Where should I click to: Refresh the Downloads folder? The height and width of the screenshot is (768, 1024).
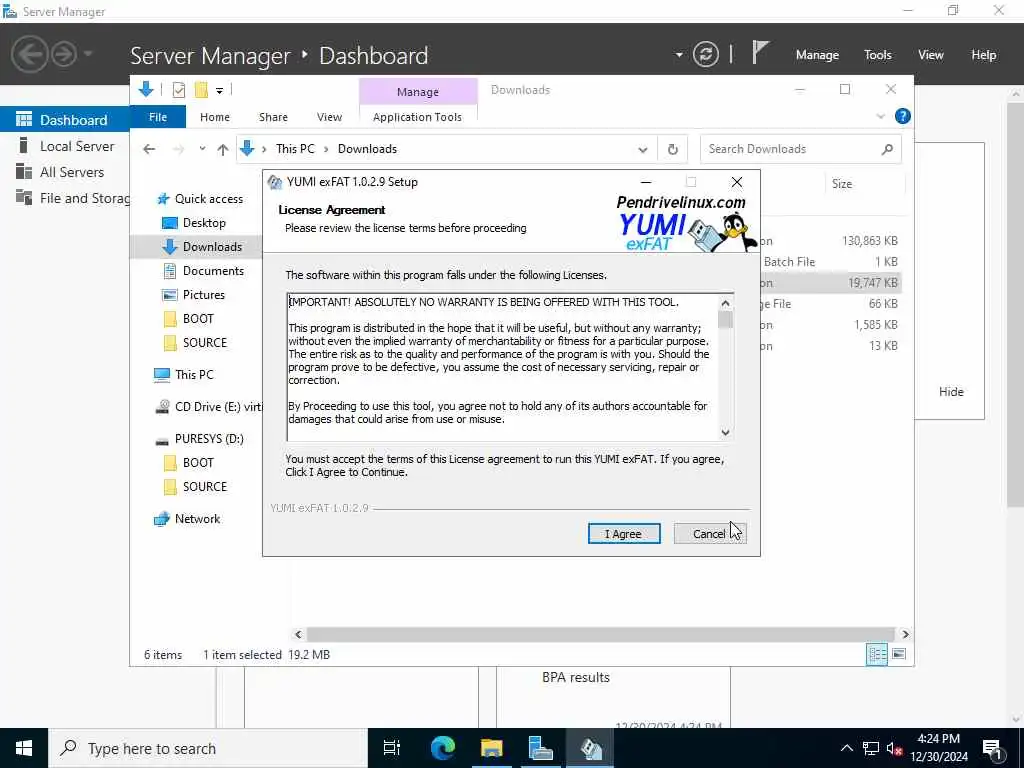tap(673, 150)
